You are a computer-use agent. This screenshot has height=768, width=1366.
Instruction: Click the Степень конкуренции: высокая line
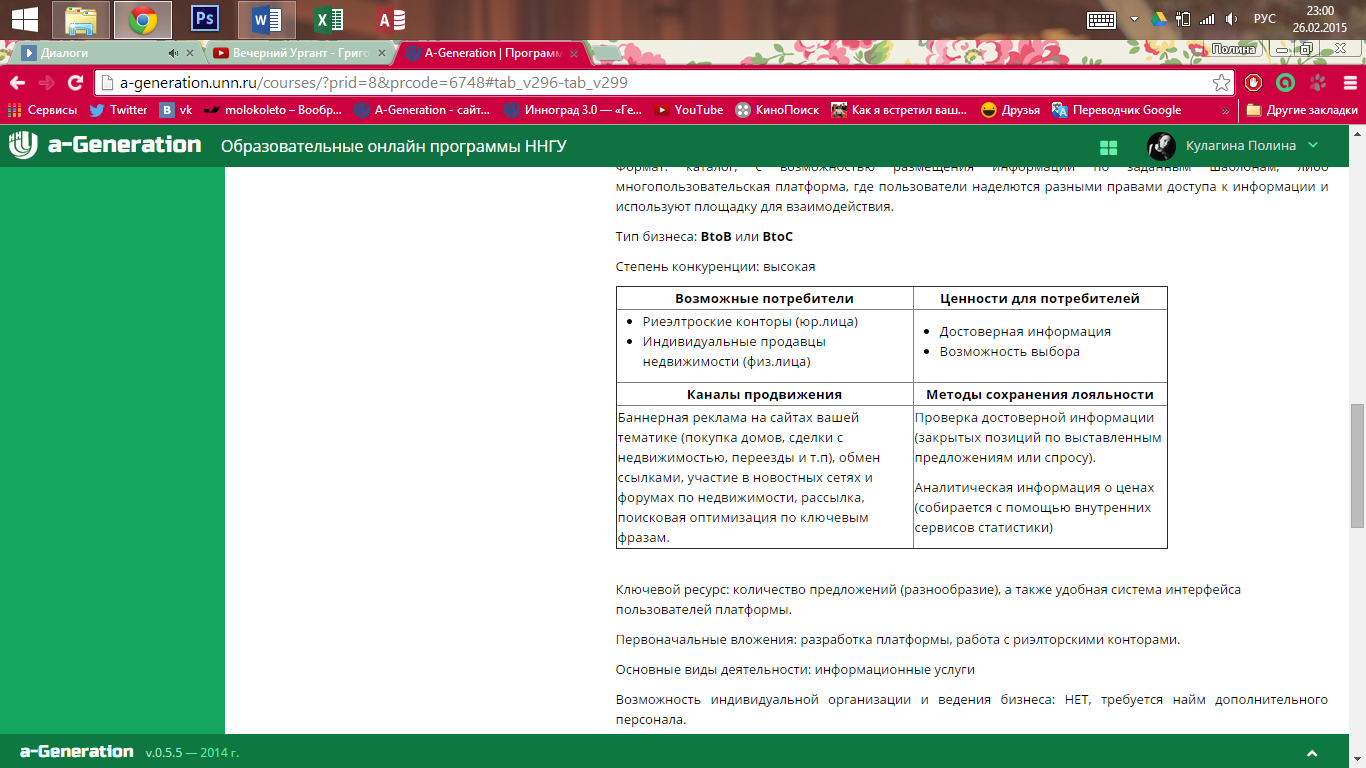(716, 267)
